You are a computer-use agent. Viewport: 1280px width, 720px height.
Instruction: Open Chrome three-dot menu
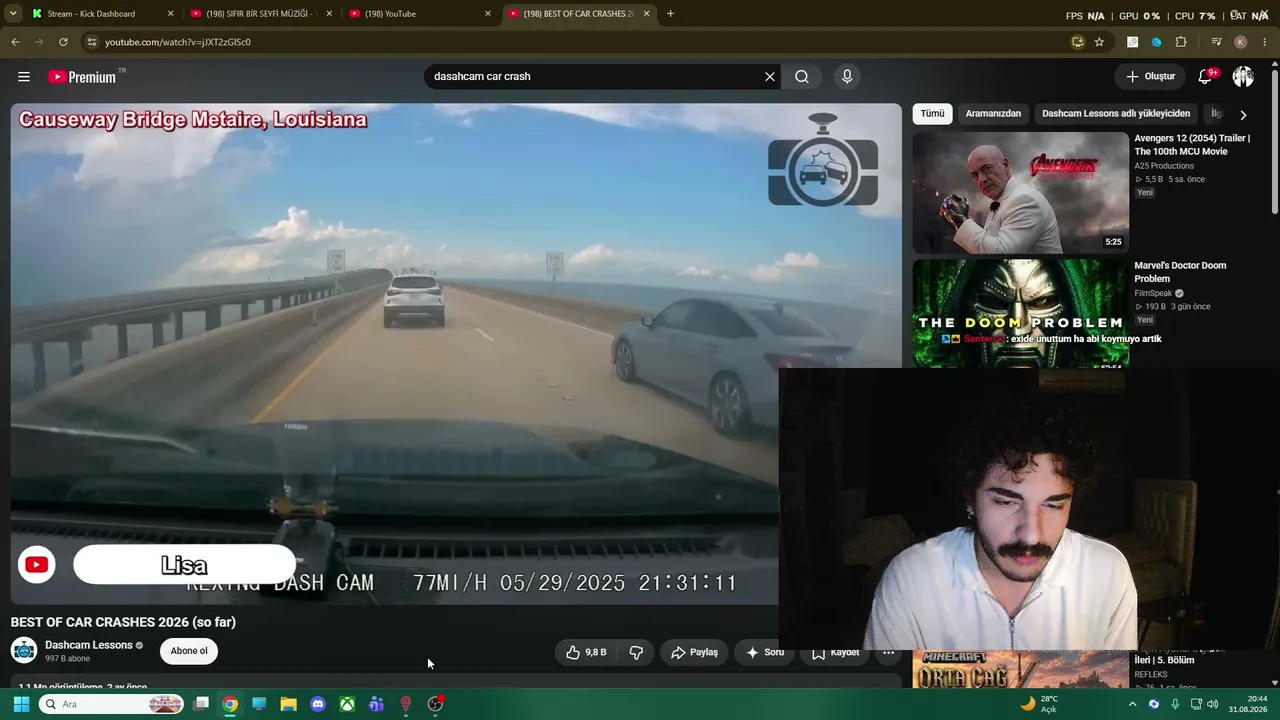(x=1265, y=42)
